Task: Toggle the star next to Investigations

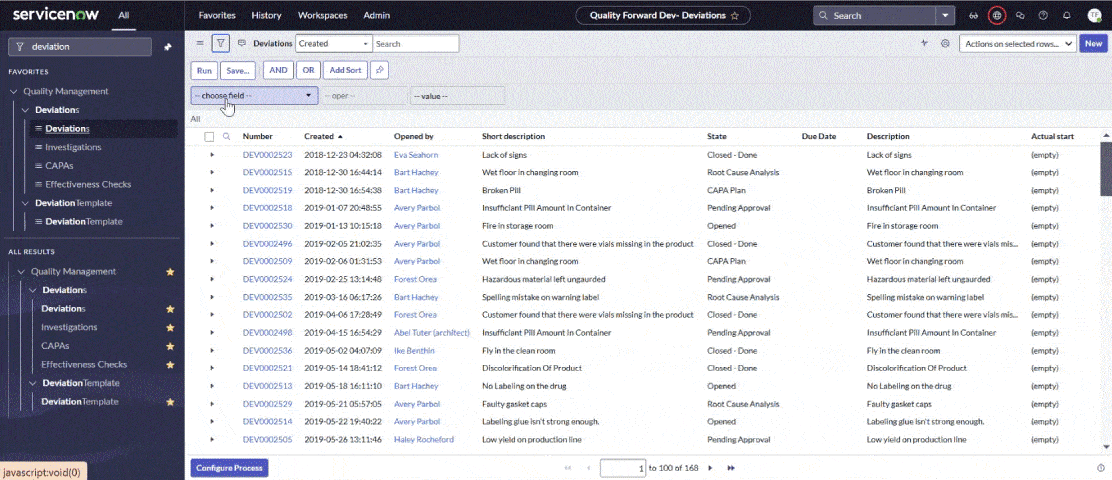Action: (170, 327)
